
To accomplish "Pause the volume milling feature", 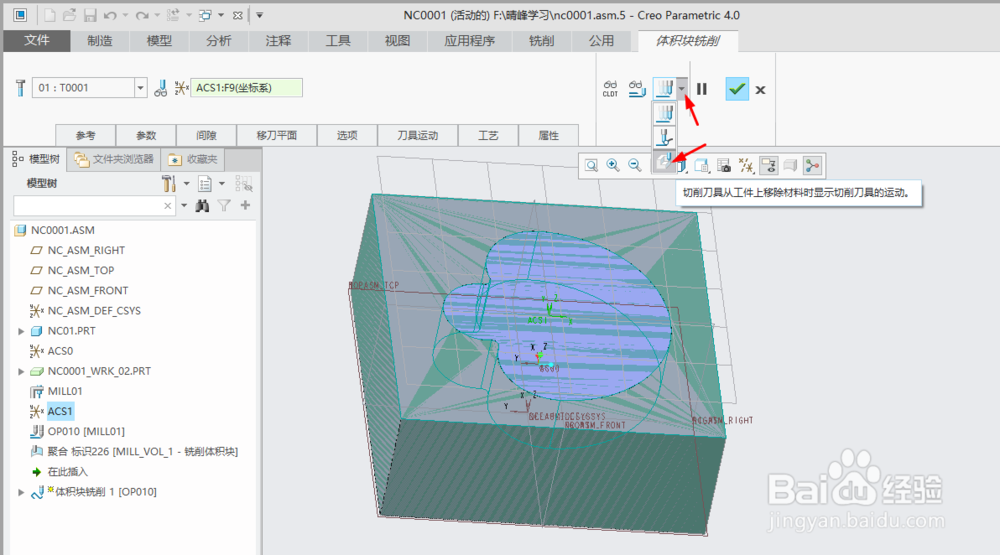I will (x=702, y=89).
